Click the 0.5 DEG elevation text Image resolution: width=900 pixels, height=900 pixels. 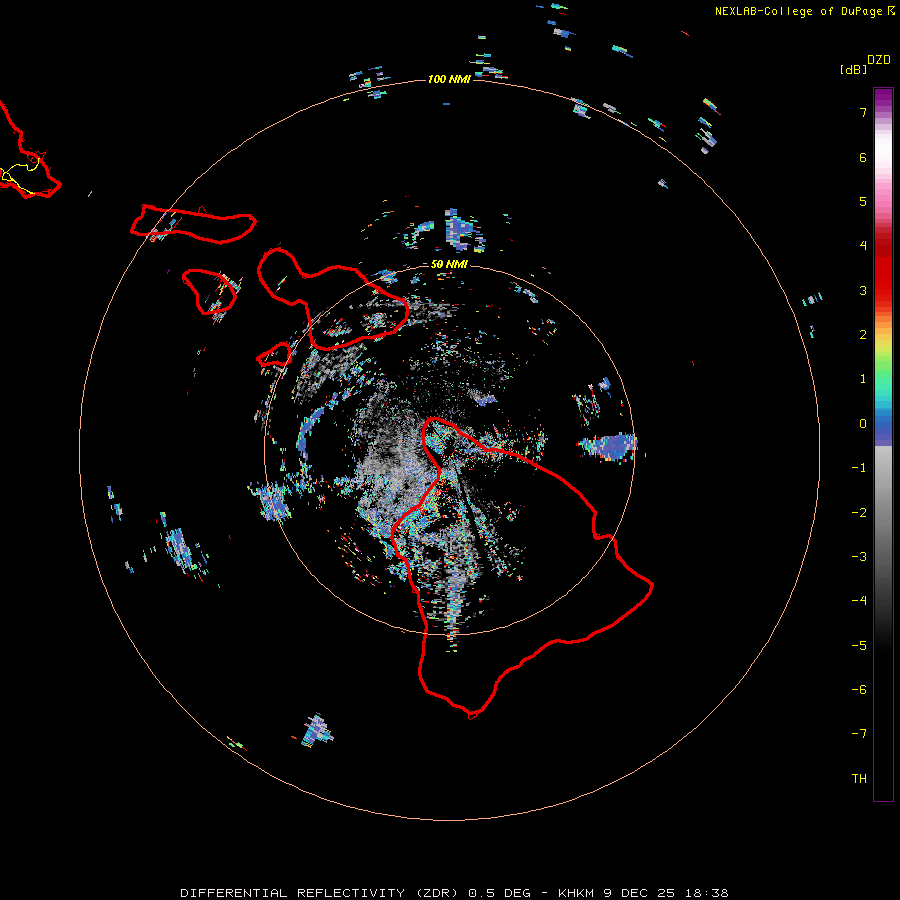[500, 893]
